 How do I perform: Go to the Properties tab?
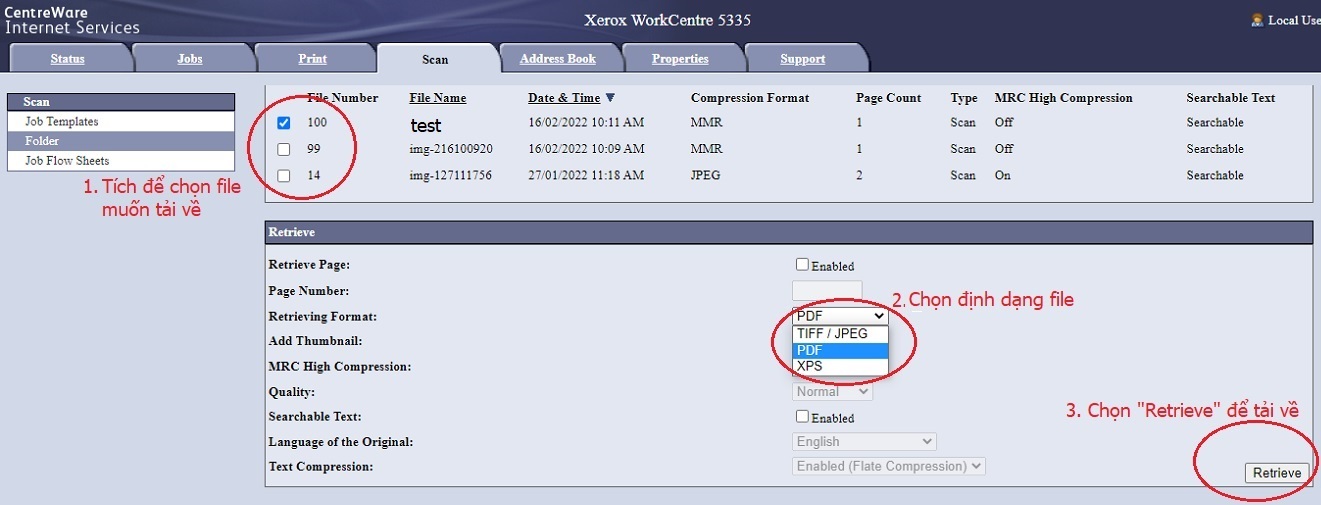pyautogui.click(x=680, y=59)
